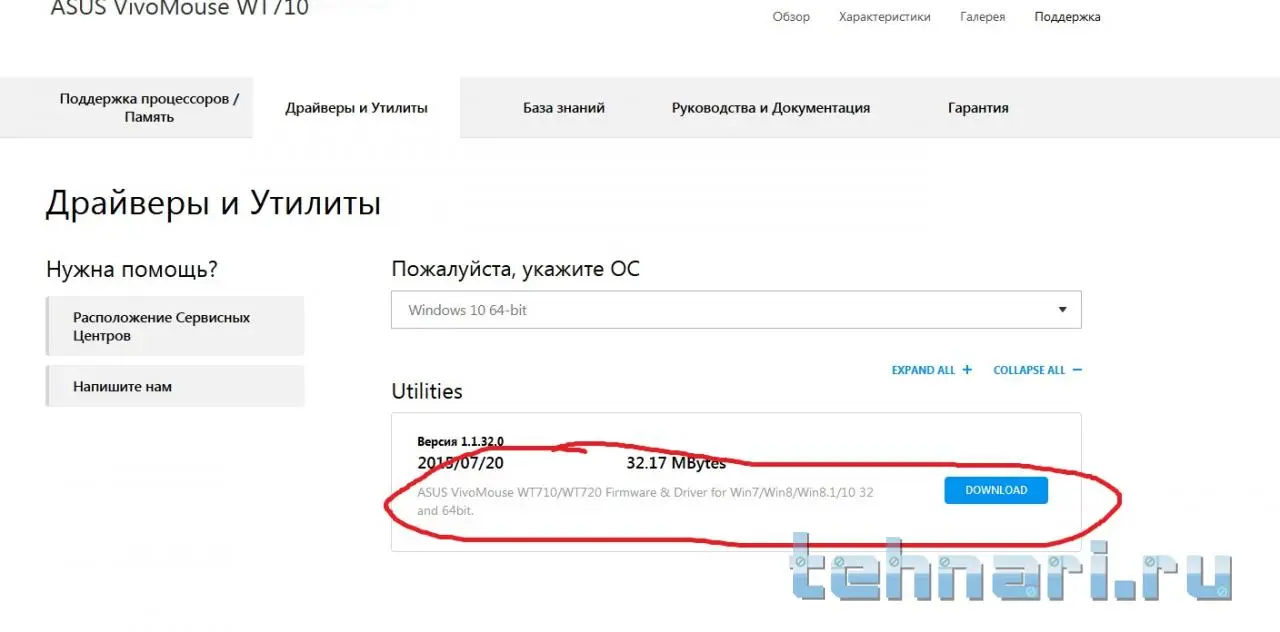Open Руководства и Документация tab
1280x632 pixels.
[771, 108]
